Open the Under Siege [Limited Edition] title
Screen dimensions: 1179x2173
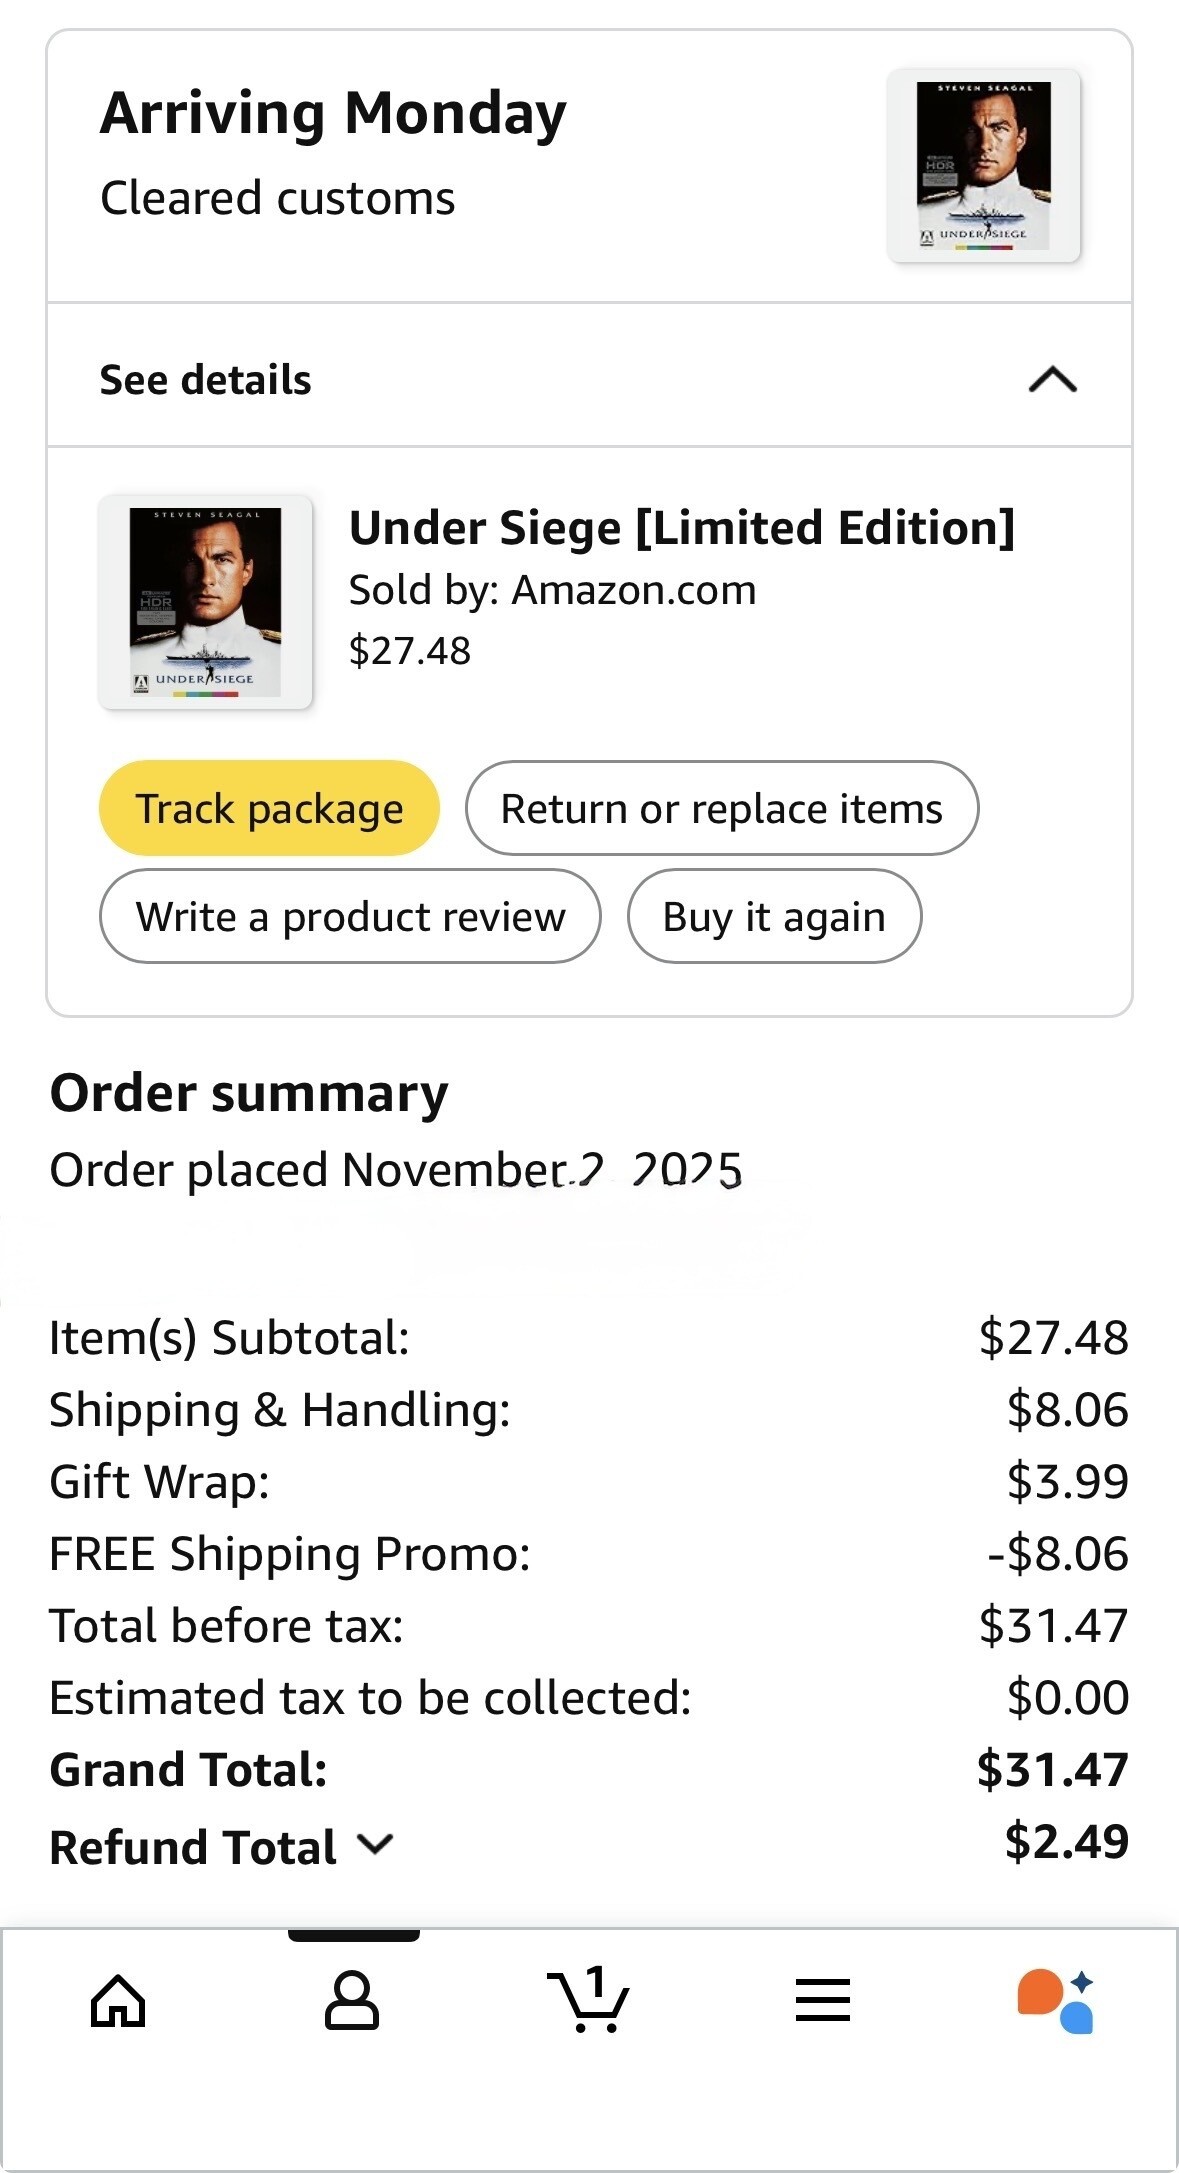(682, 527)
